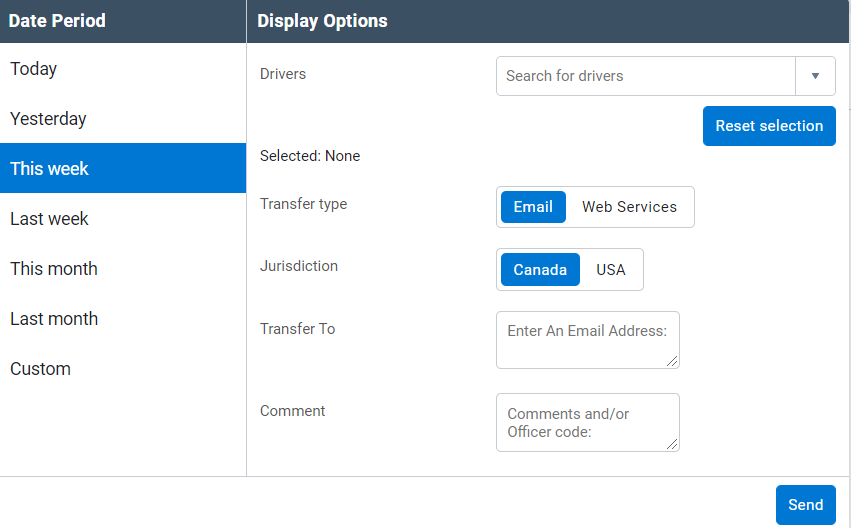Focus the Enter An Email Address box
This screenshot has height=528, width=851.
pyautogui.click(x=587, y=340)
